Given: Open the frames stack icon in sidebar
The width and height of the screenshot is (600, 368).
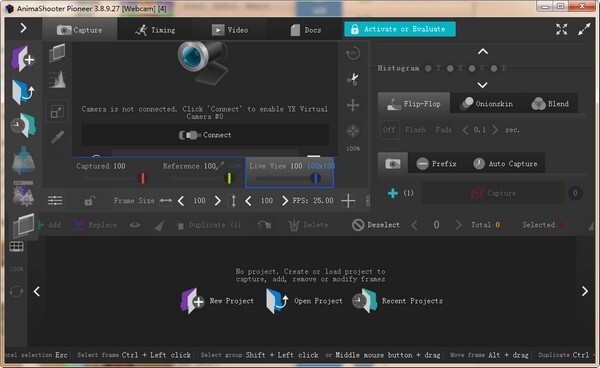Looking at the screenshot, I should pyautogui.click(x=23, y=226).
